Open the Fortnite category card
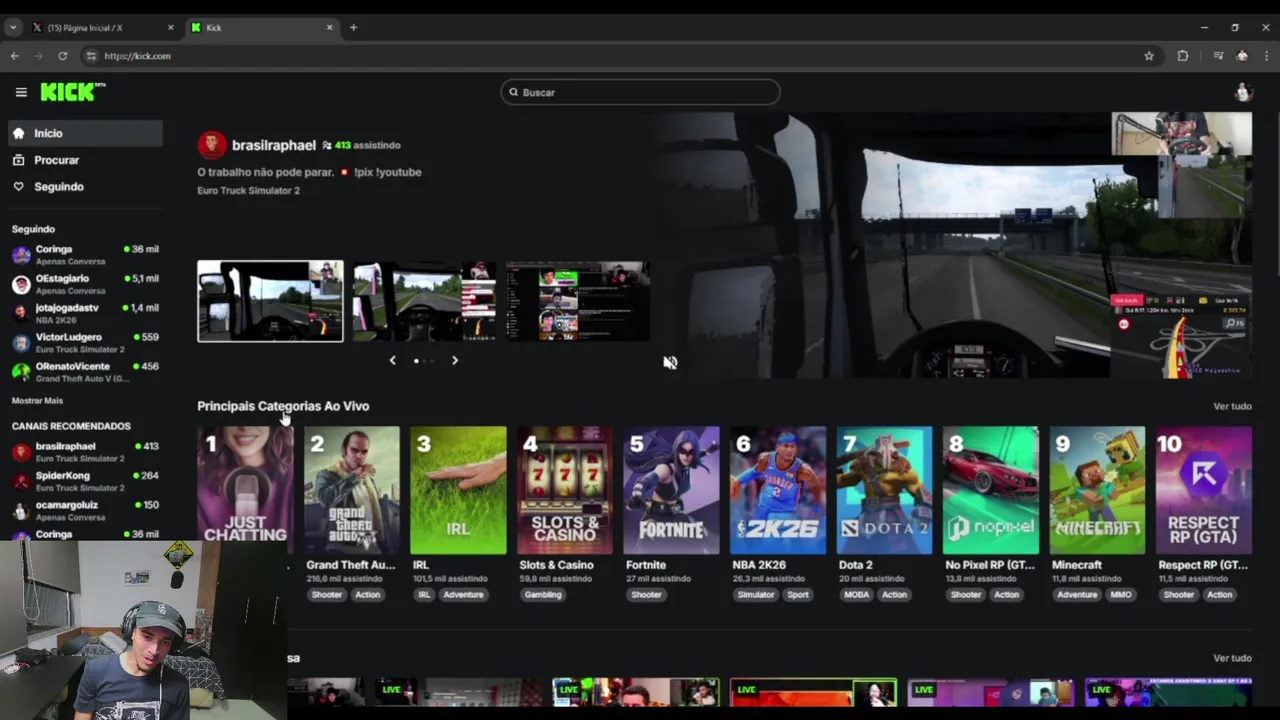Screen dimensions: 1280x720 pyautogui.click(x=671, y=490)
